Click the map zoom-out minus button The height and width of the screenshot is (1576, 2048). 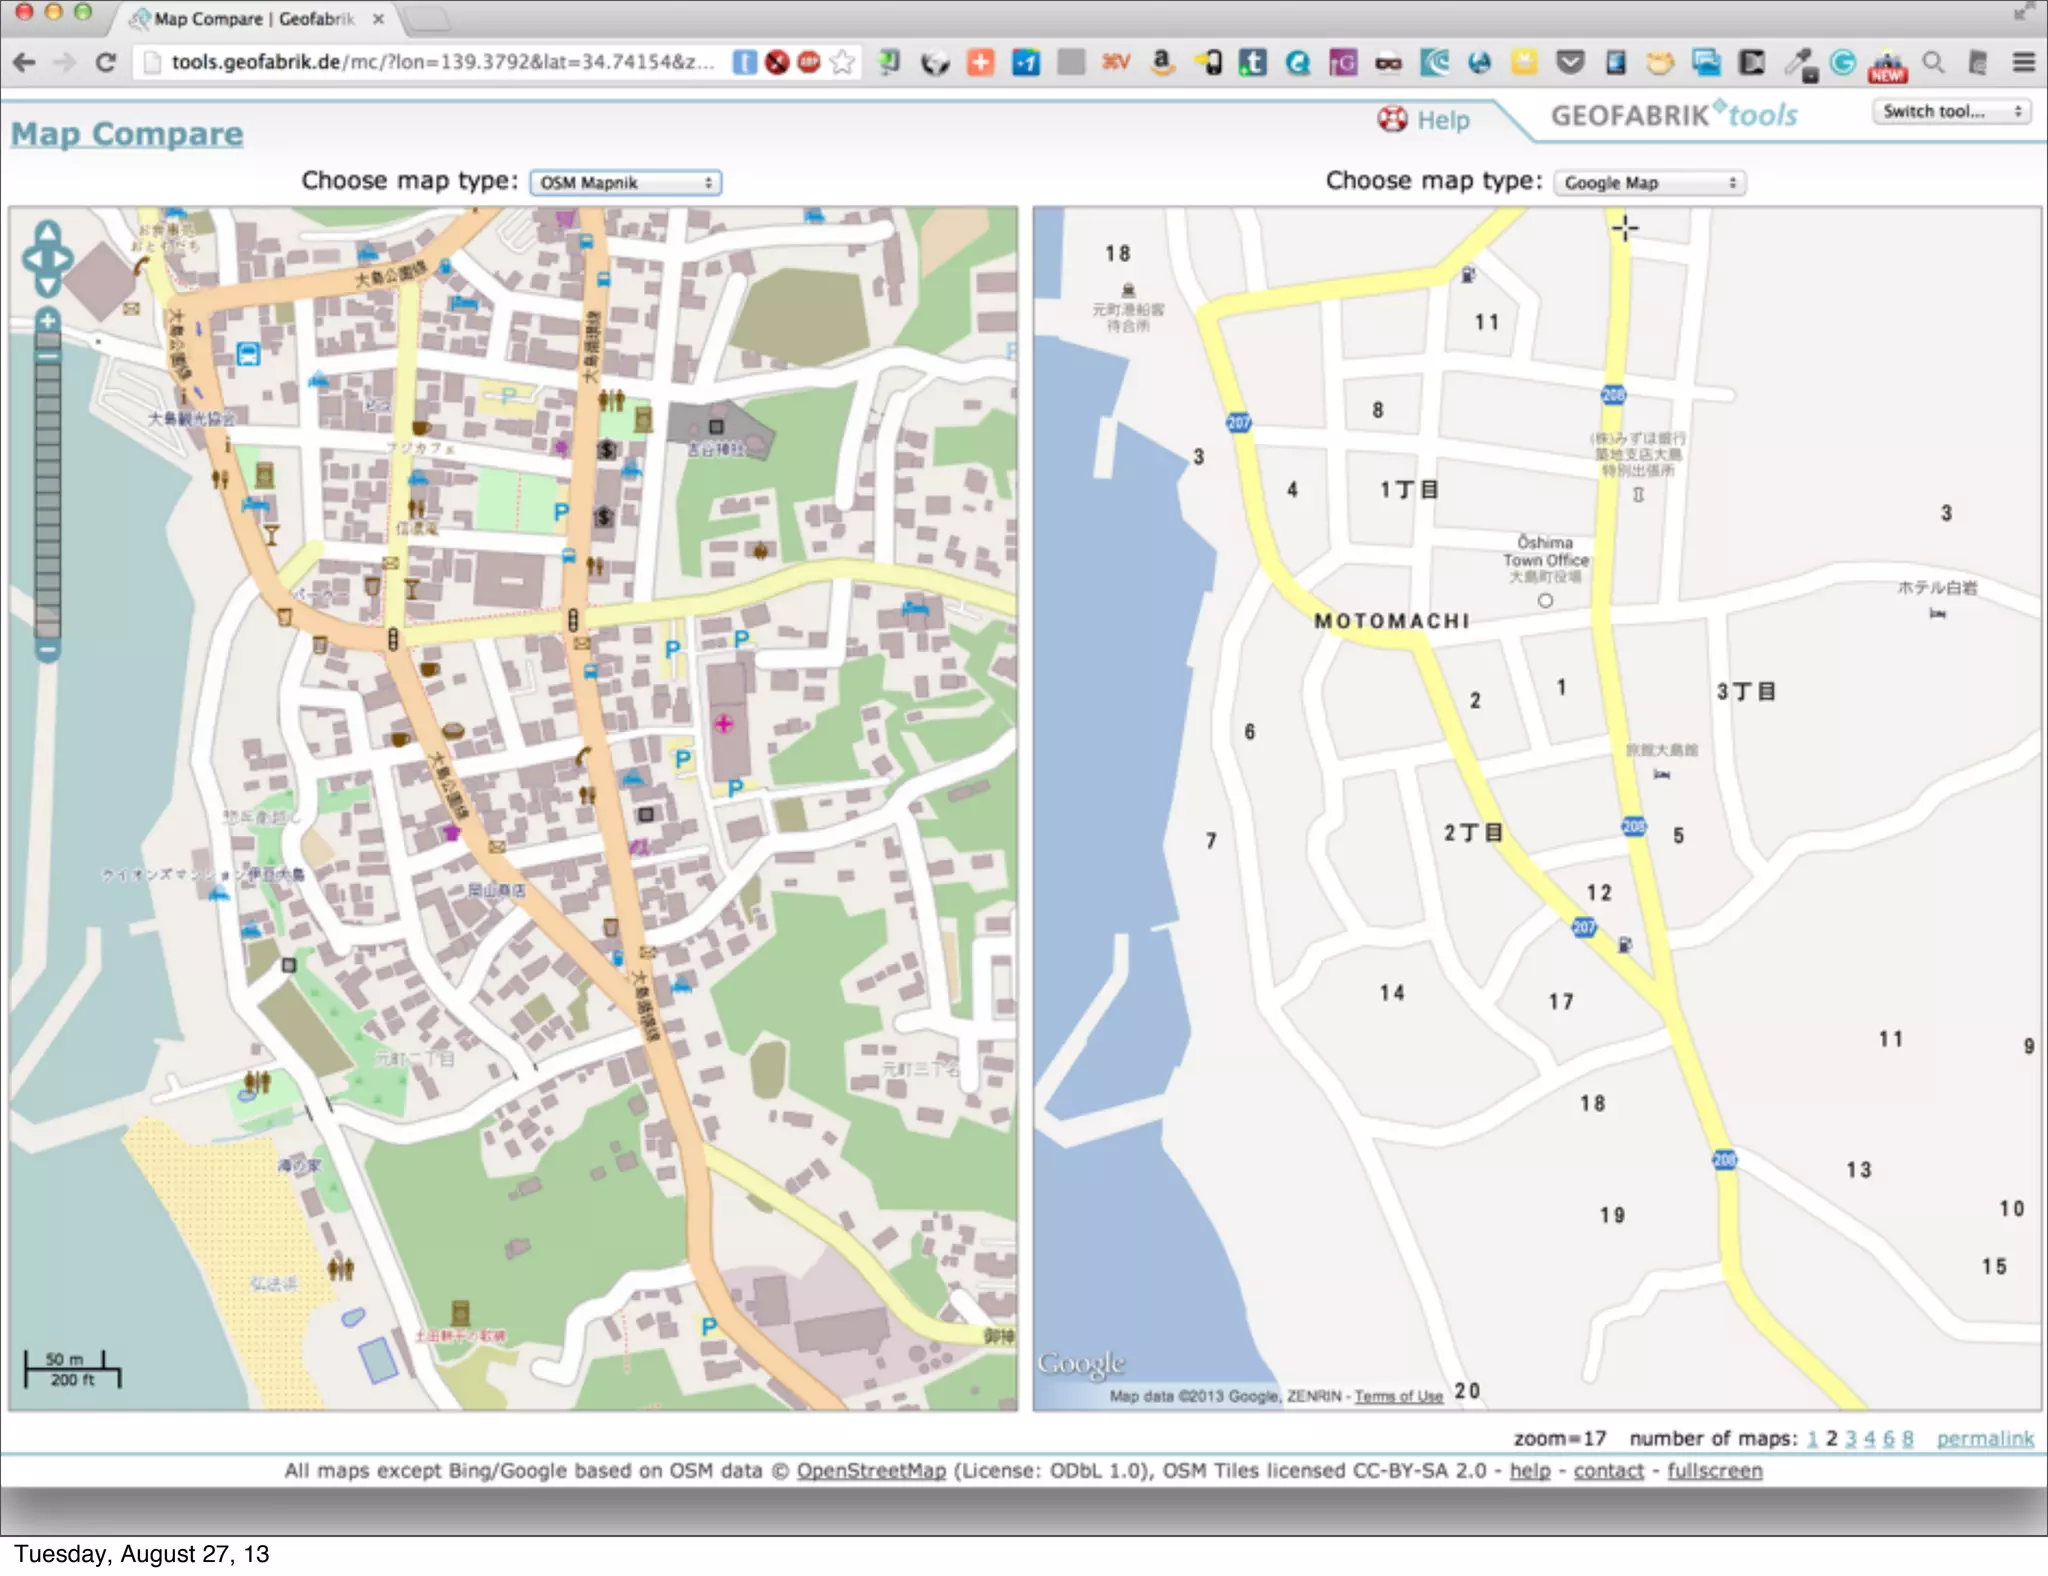point(47,651)
